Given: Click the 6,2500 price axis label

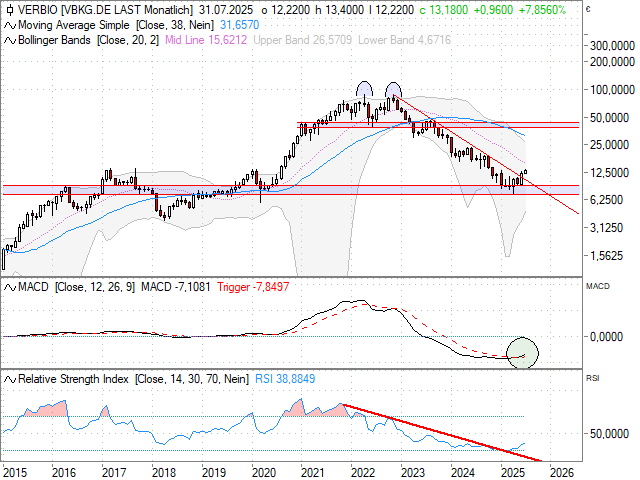Looking at the screenshot, I should [x=607, y=200].
